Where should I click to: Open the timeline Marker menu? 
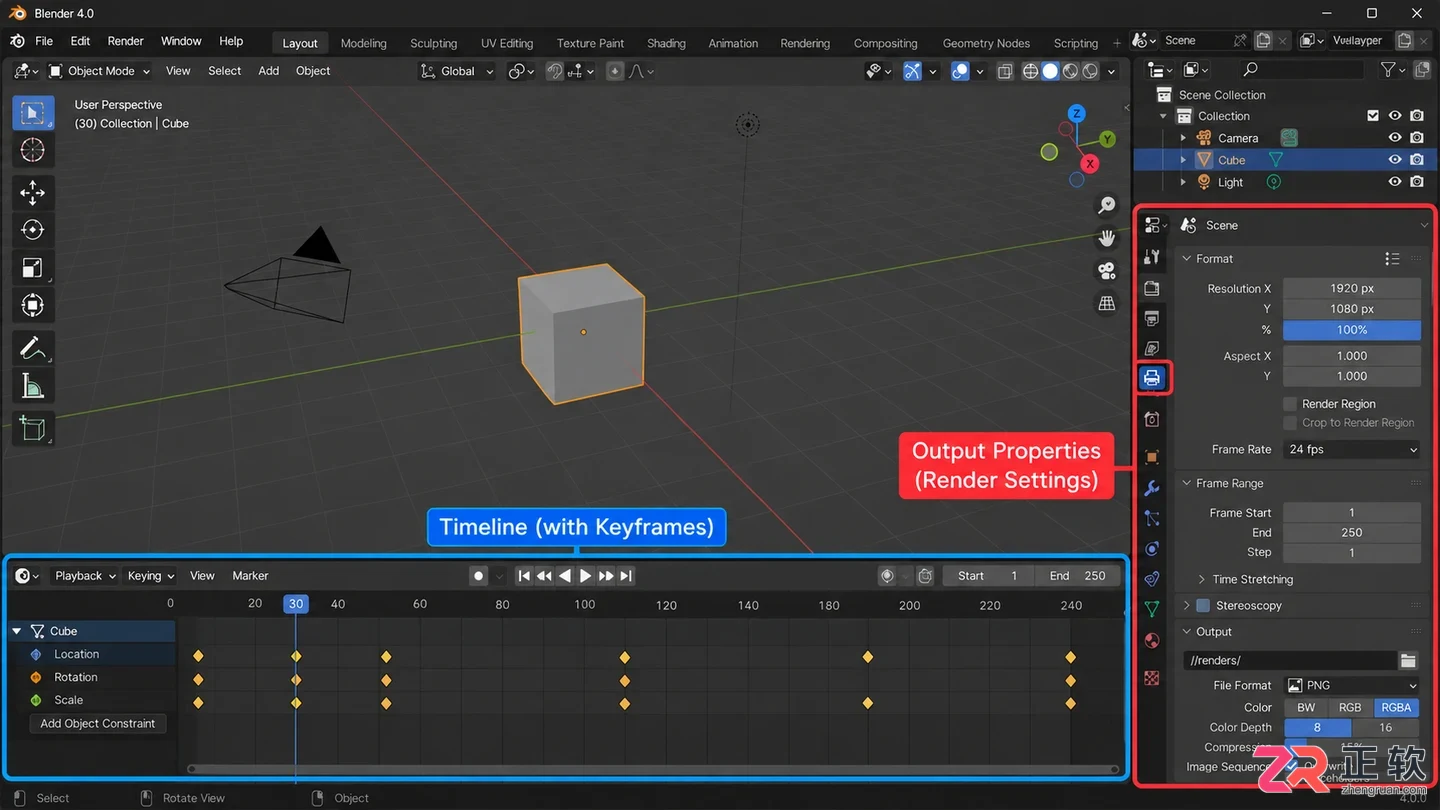[x=250, y=576]
